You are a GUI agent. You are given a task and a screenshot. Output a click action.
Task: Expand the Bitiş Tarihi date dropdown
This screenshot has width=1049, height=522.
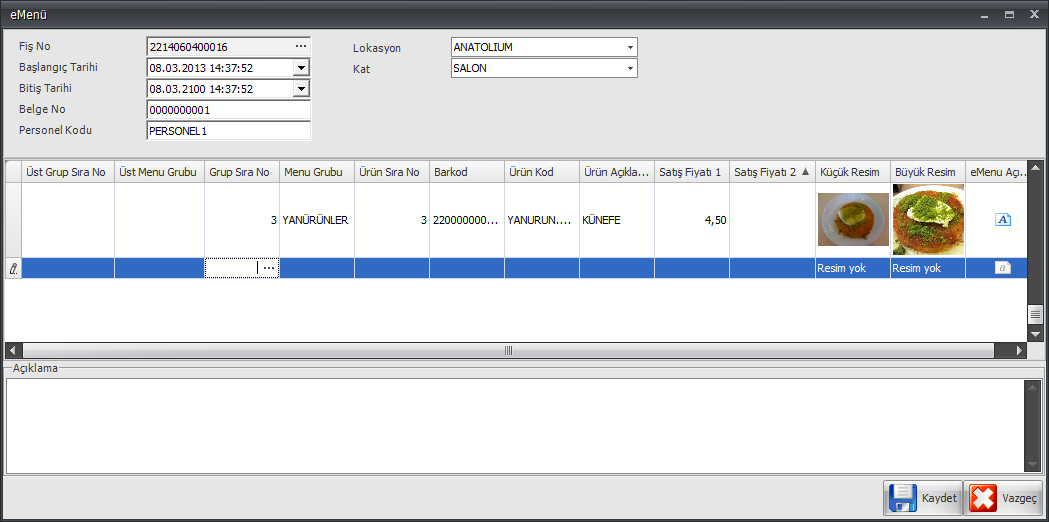[301, 89]
